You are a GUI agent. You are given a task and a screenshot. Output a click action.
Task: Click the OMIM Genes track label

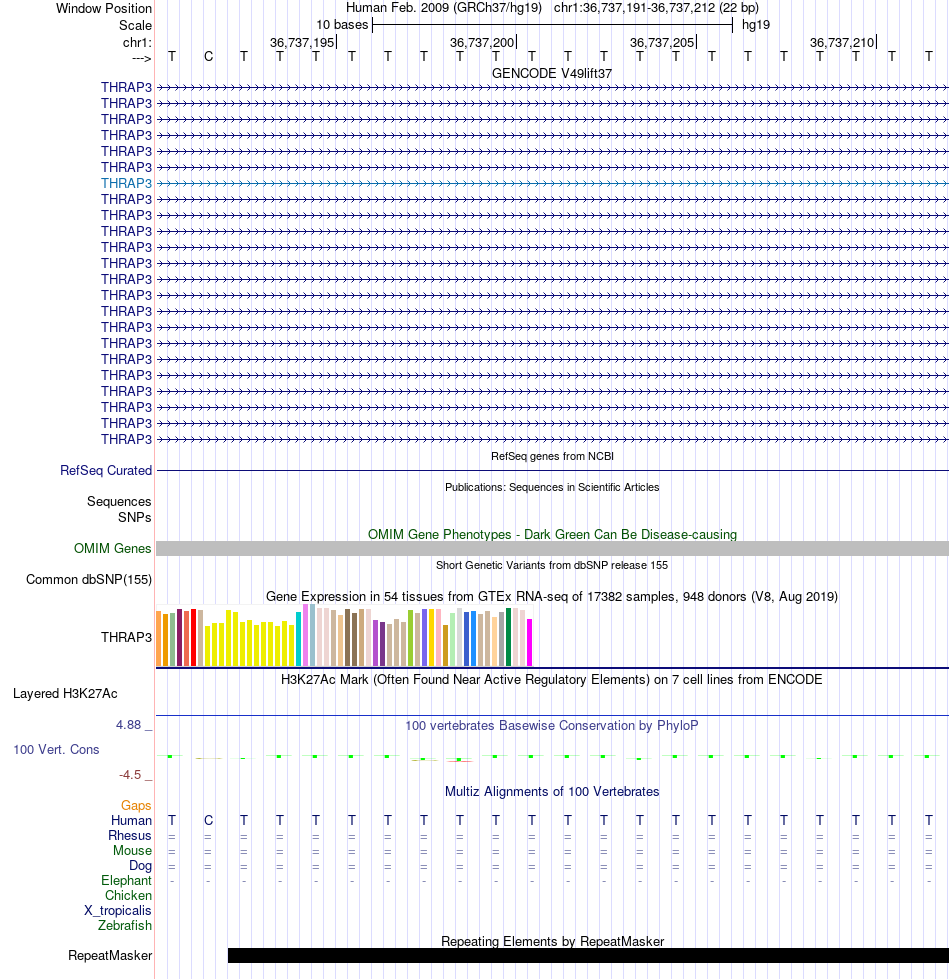pyautogui.click(x=112, y=549)
